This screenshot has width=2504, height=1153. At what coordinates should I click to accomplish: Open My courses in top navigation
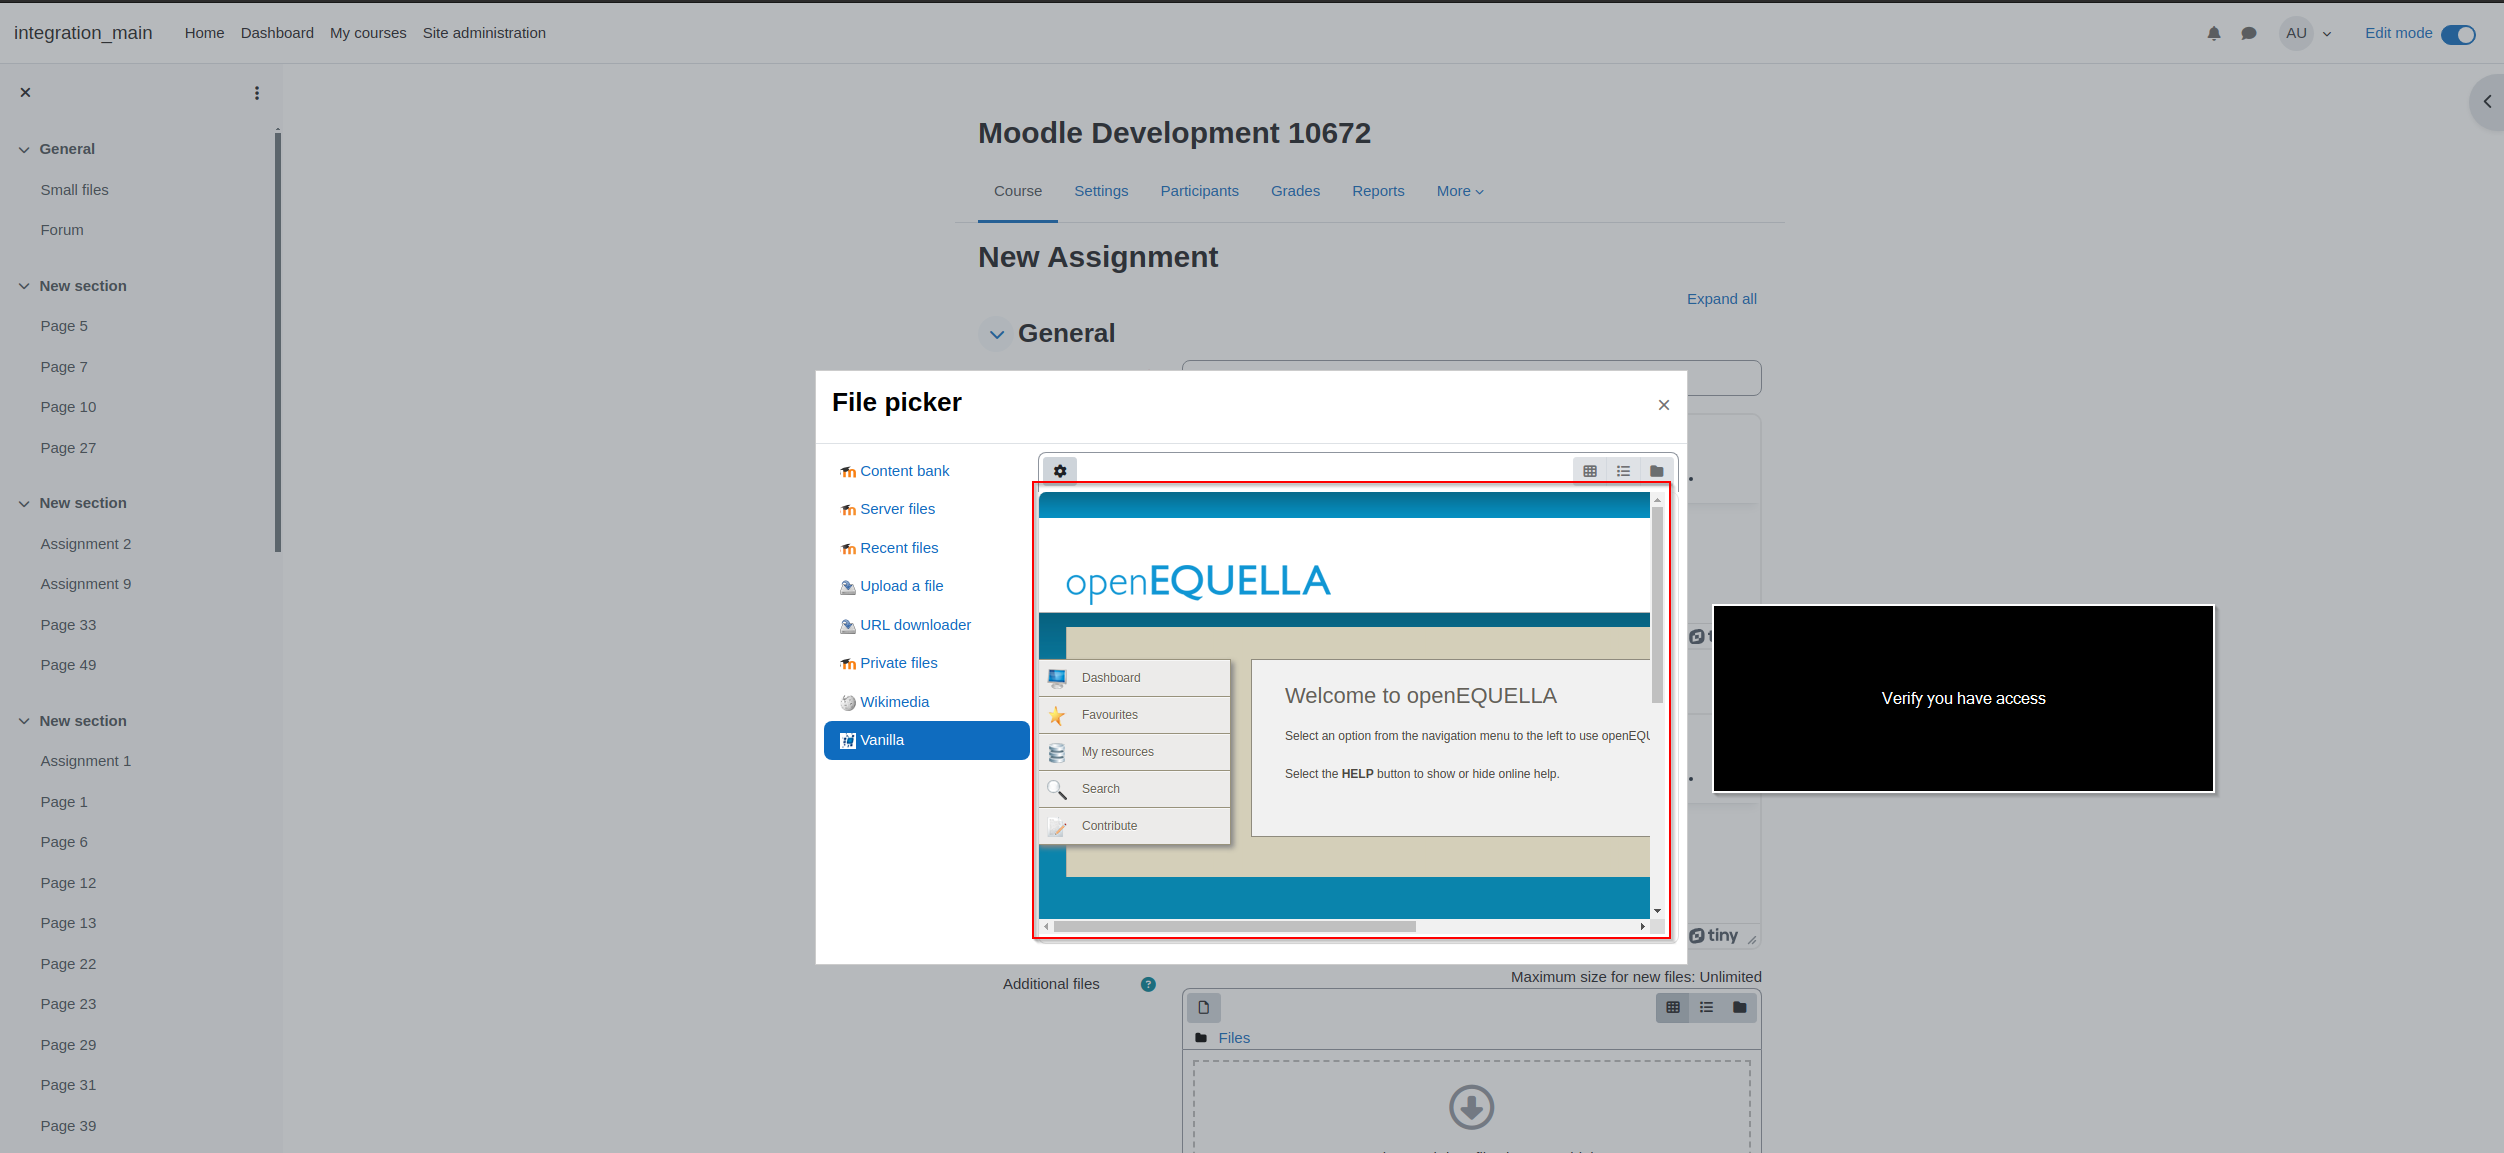click(x=368, y=33)
